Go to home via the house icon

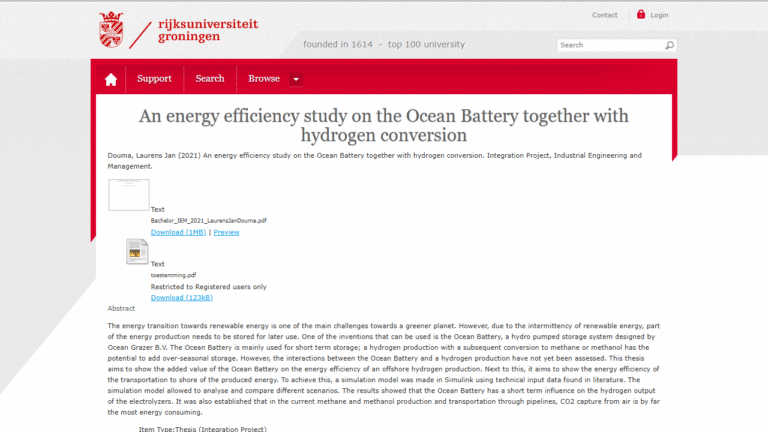pyautogui.click(x=111, y=79)
